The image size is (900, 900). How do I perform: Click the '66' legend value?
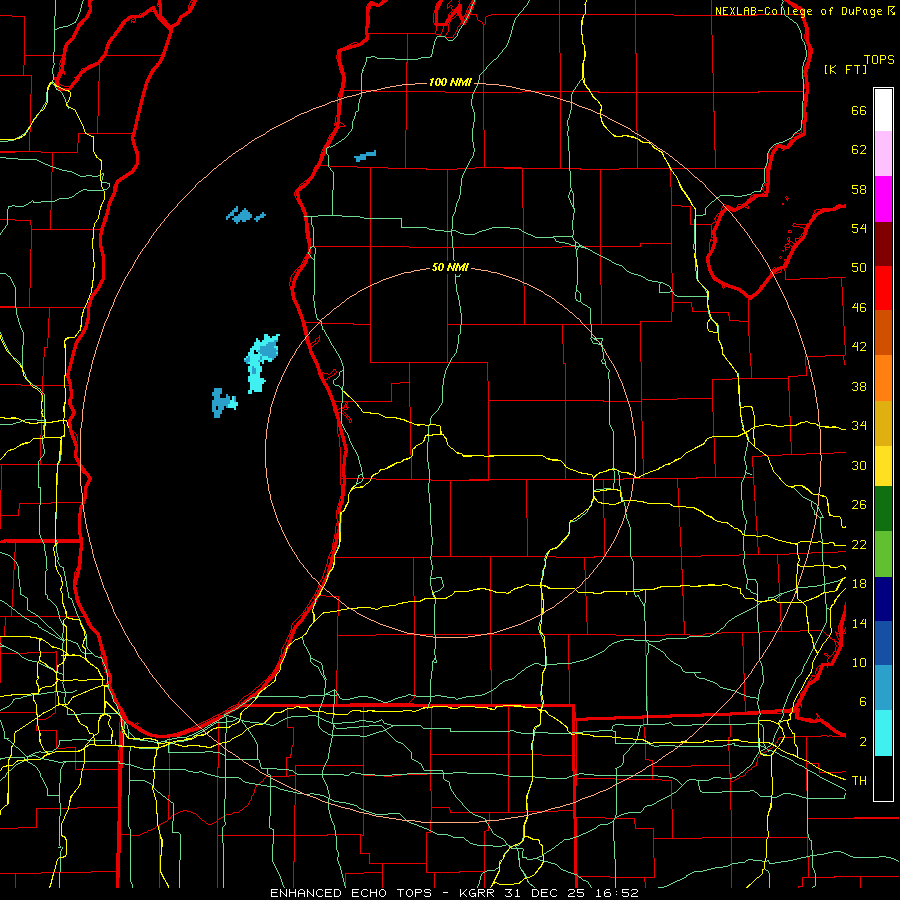click(859, 110)
